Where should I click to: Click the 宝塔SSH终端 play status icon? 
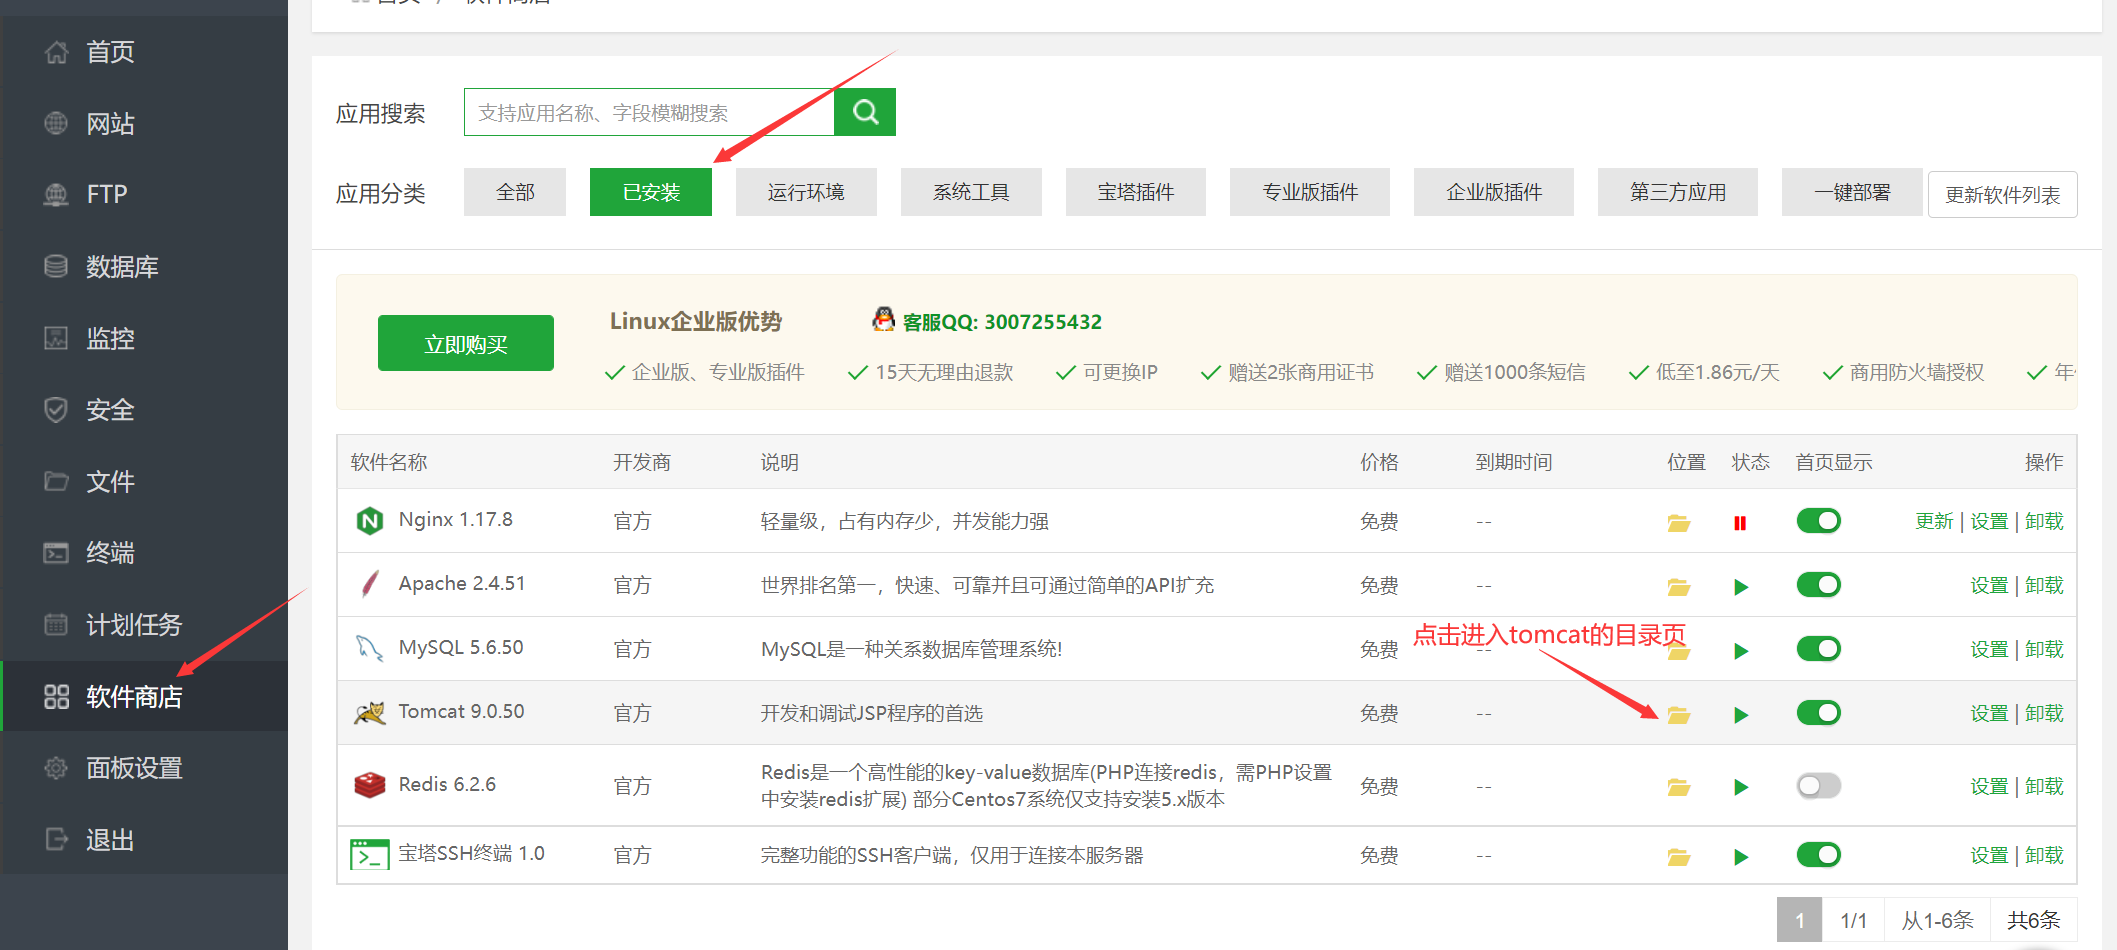(x=1741, y=856)
